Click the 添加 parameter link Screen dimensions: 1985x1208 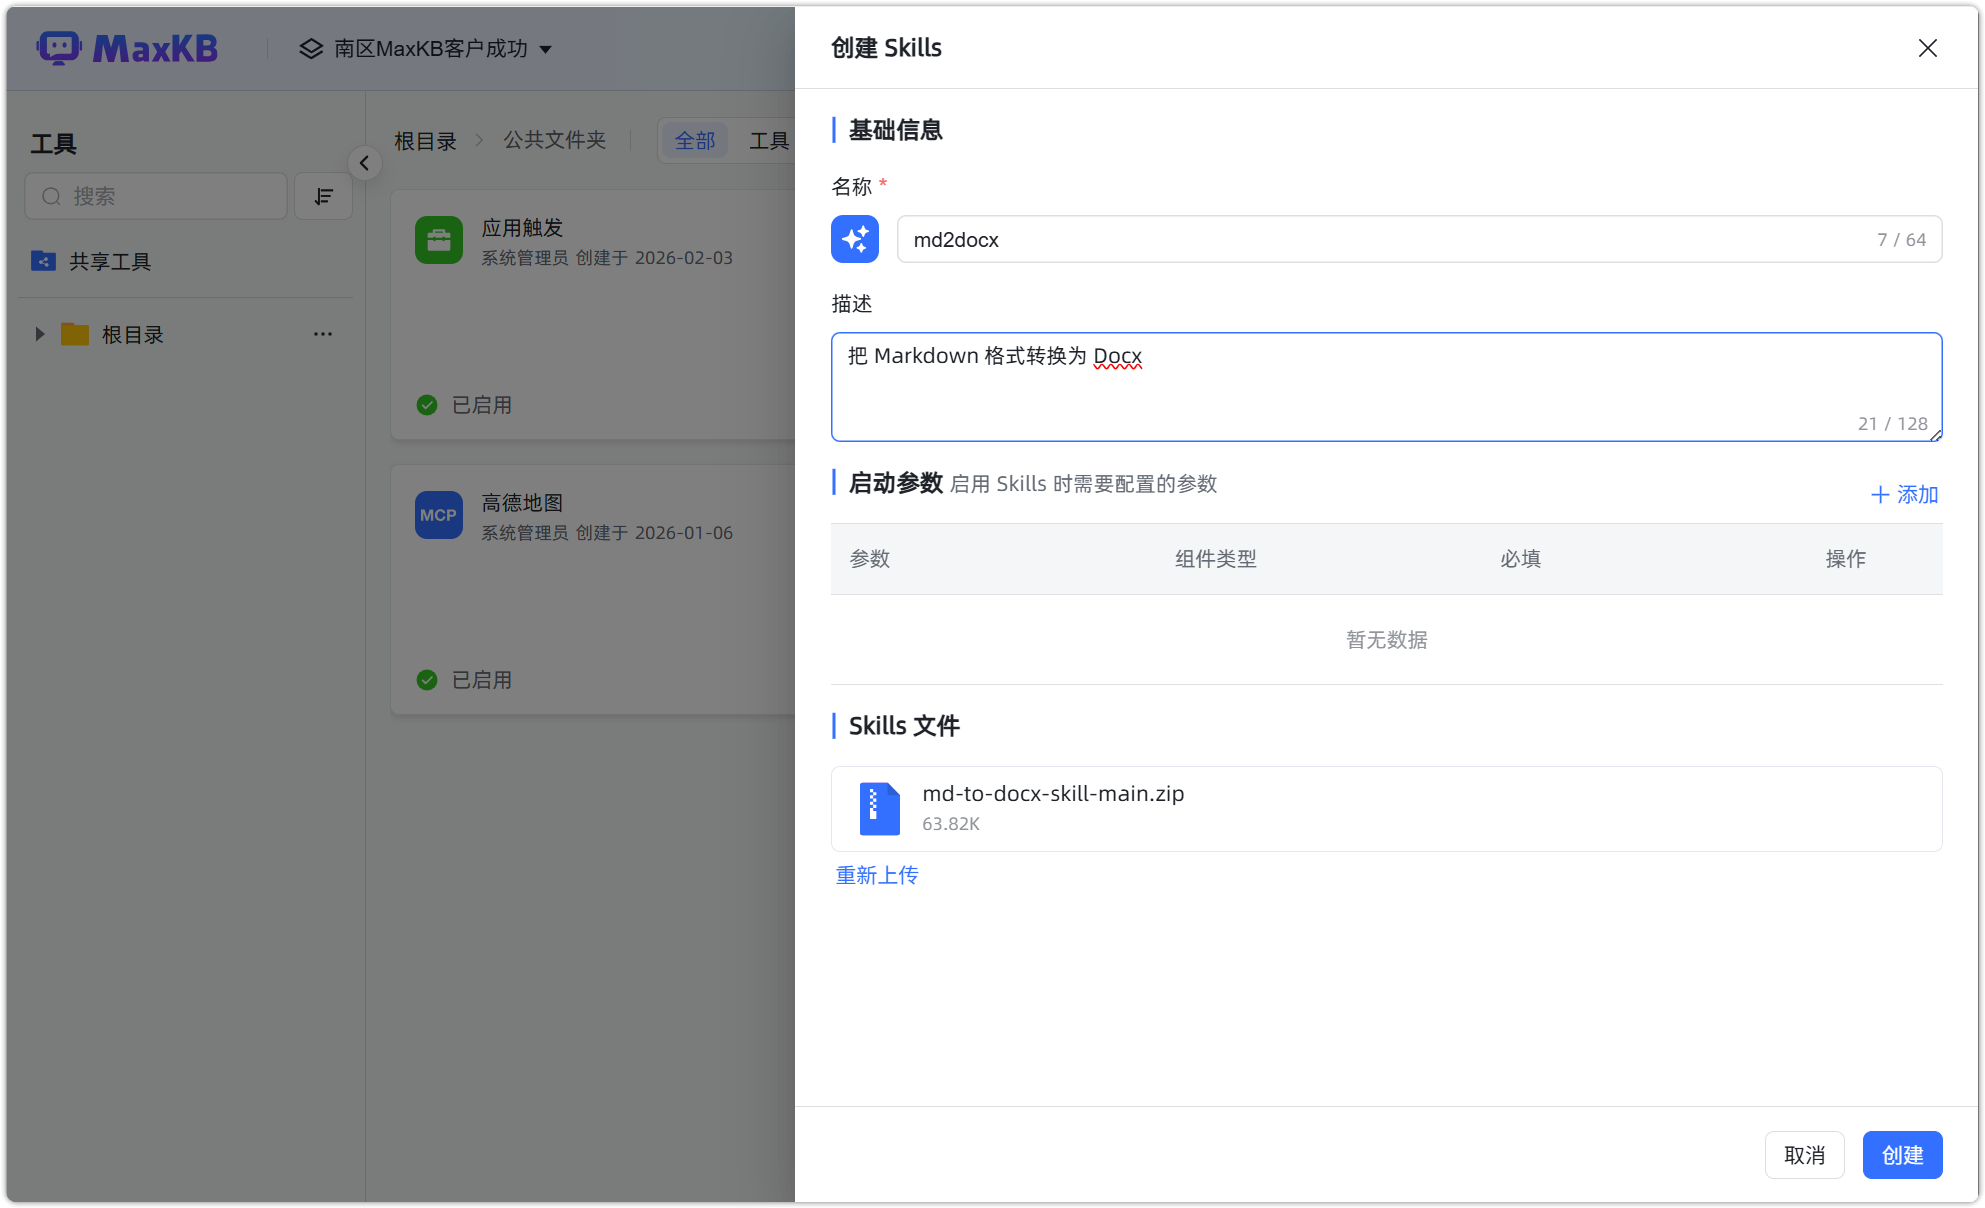[x=1904, y=494]
